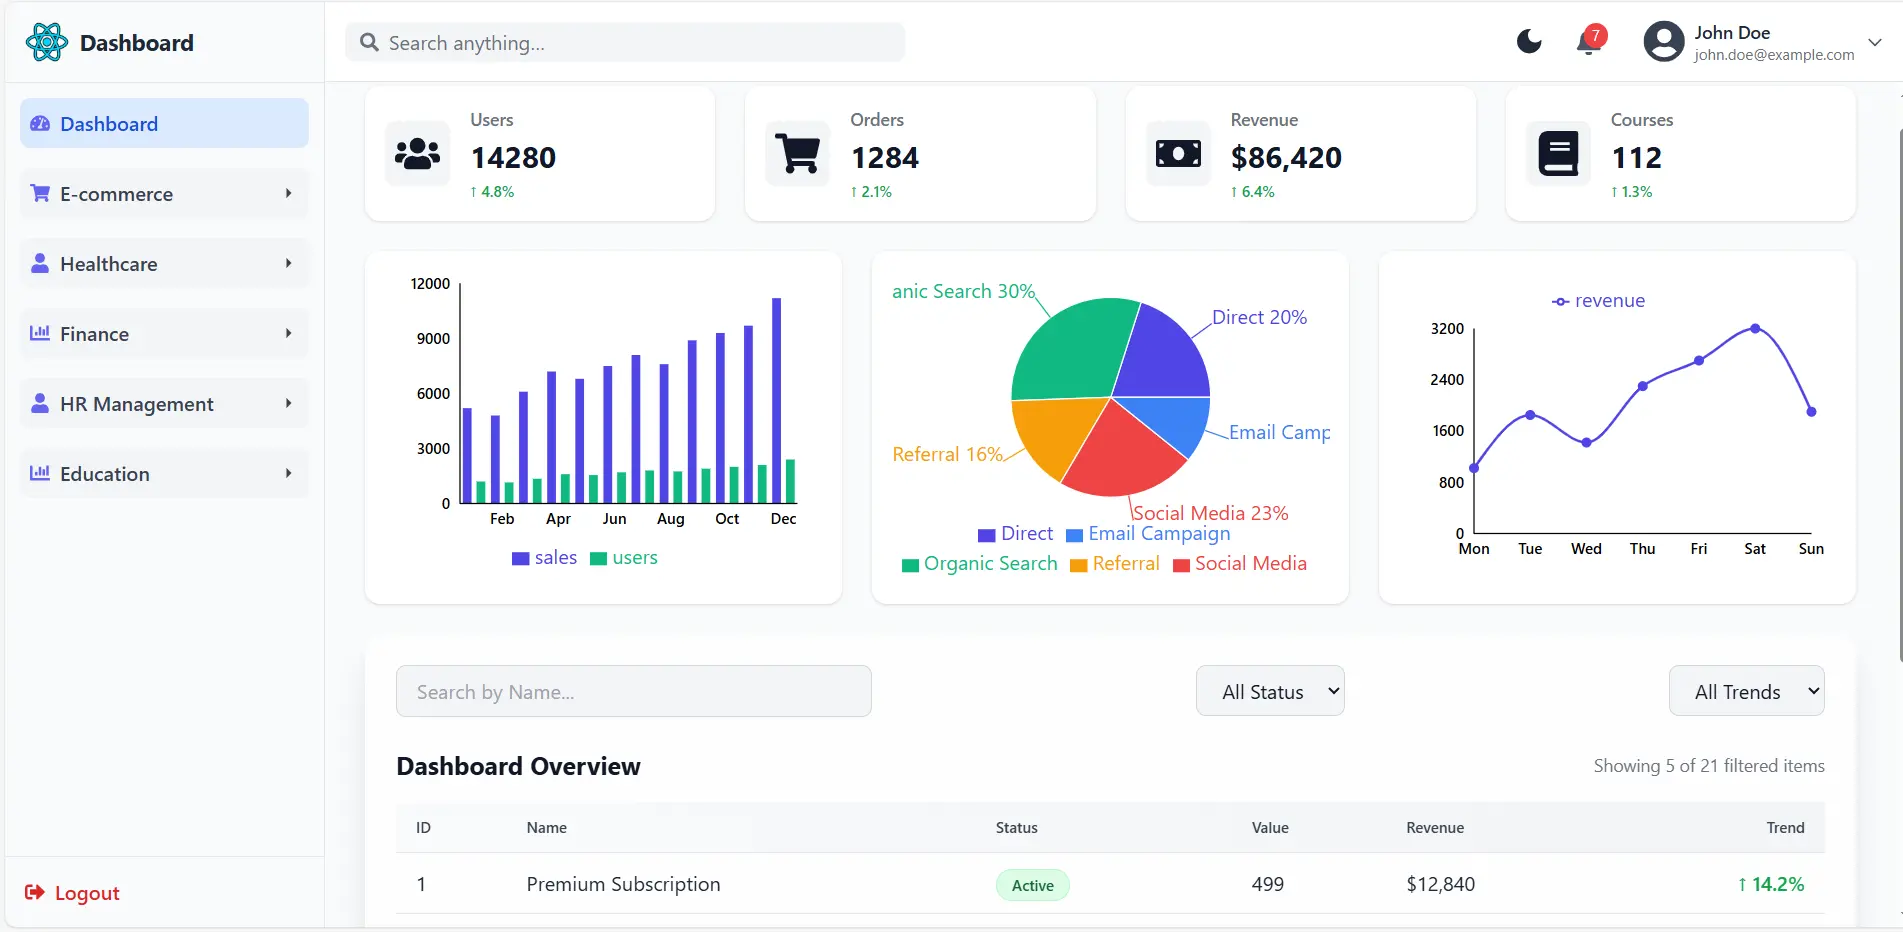Click the magnifier icon in the search bar
Image resolution: width=1903 pixels, height=932 pixels.
369,42
